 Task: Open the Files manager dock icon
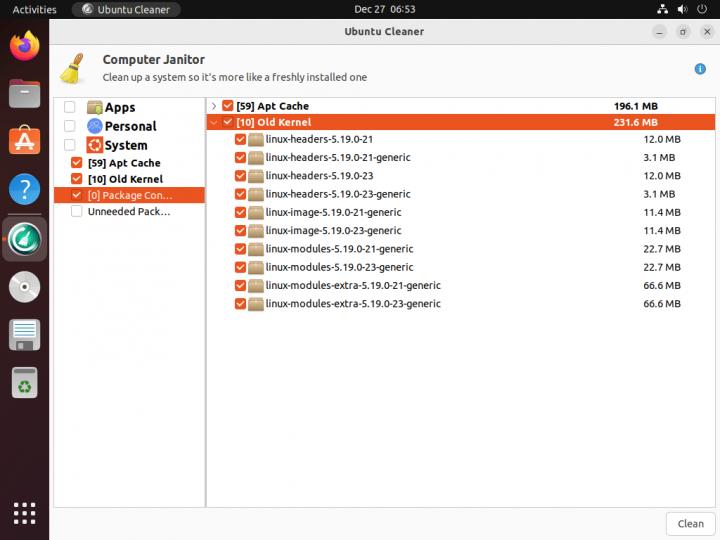coord(25,94)
